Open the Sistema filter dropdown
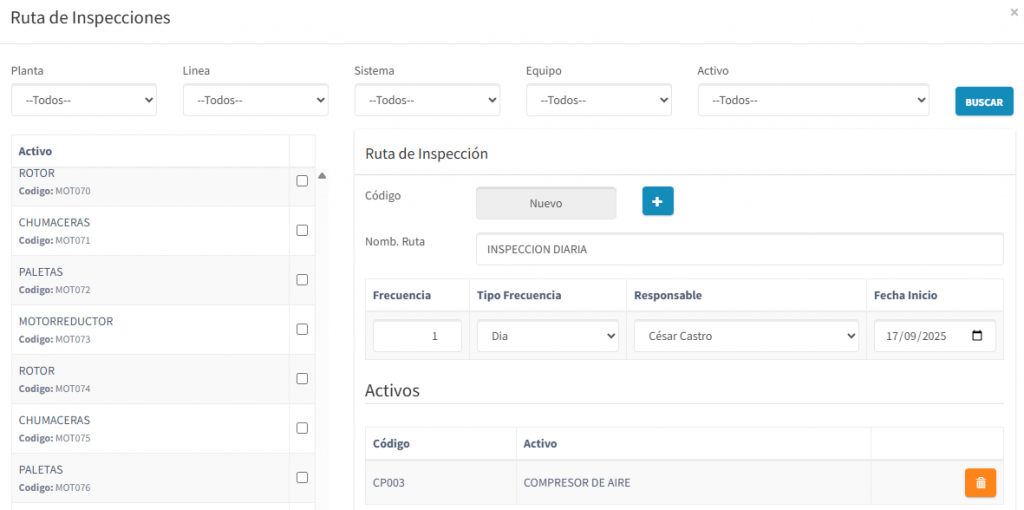The image size is (1024, 510). 427,100
